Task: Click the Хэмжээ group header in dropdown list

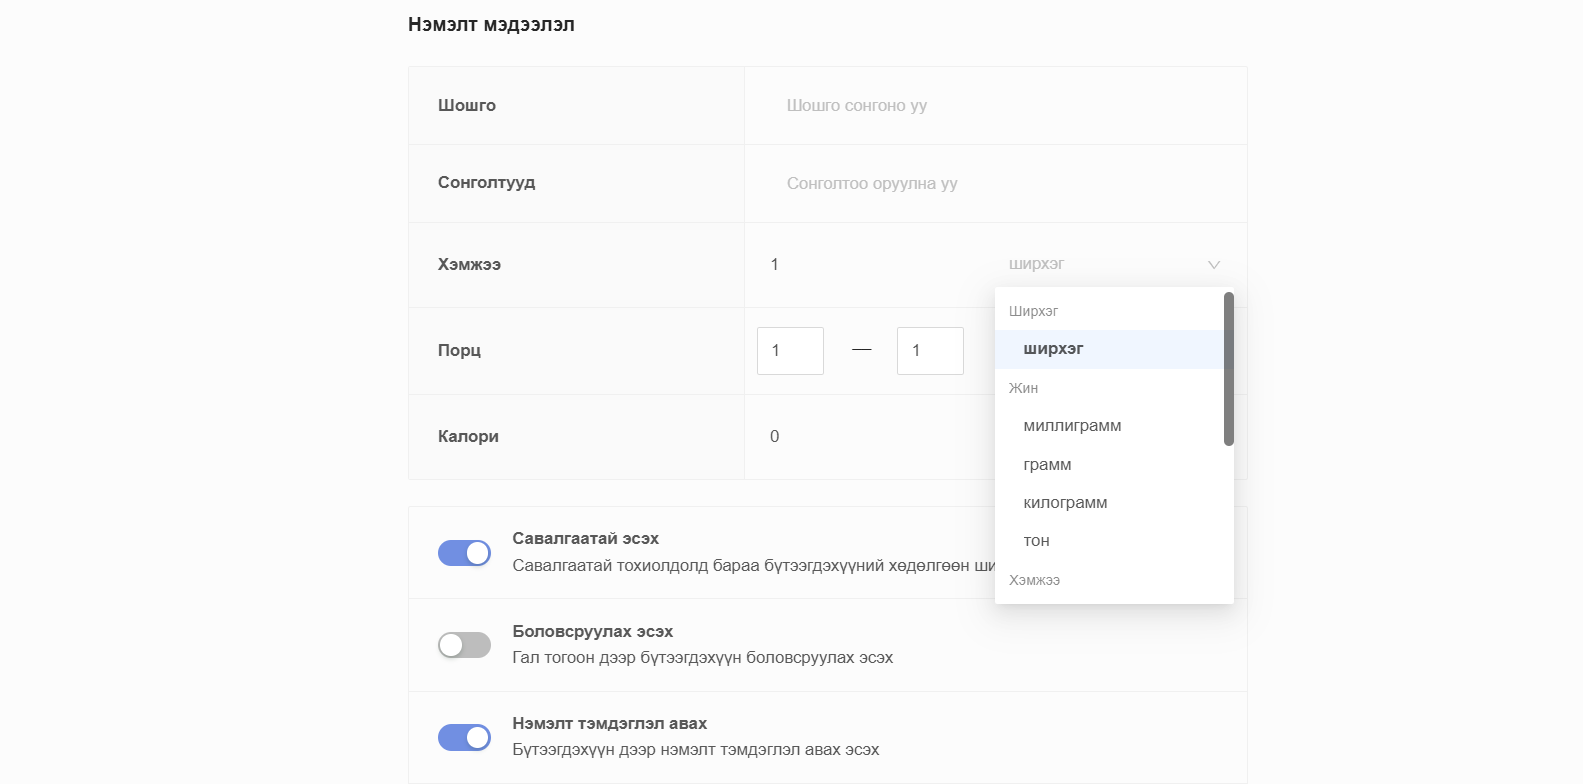Action: tap(1034, 580)
